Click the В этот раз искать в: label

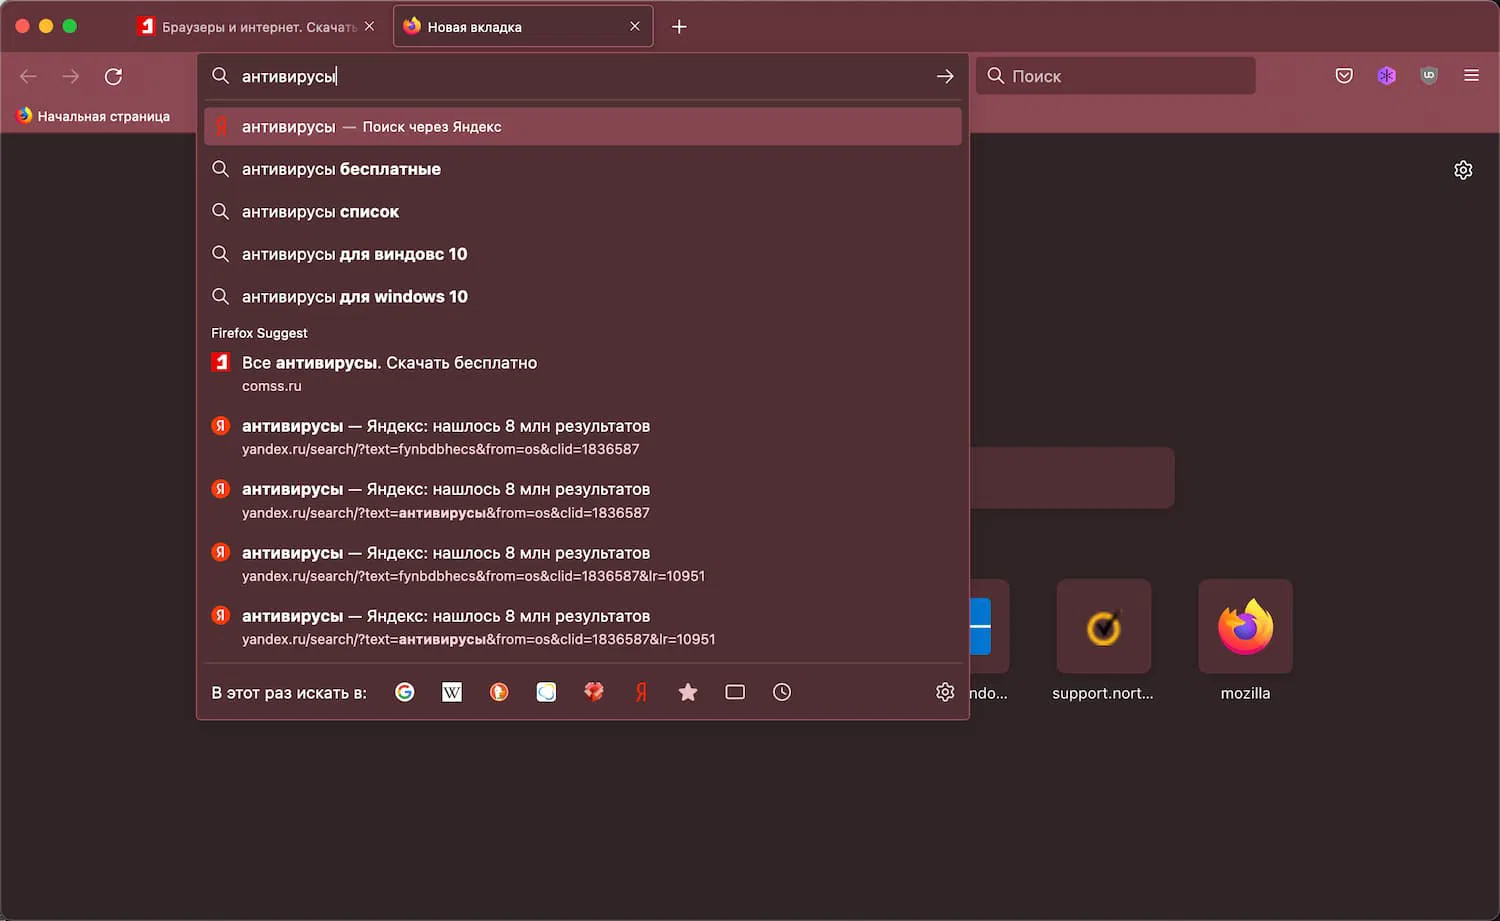289,692
